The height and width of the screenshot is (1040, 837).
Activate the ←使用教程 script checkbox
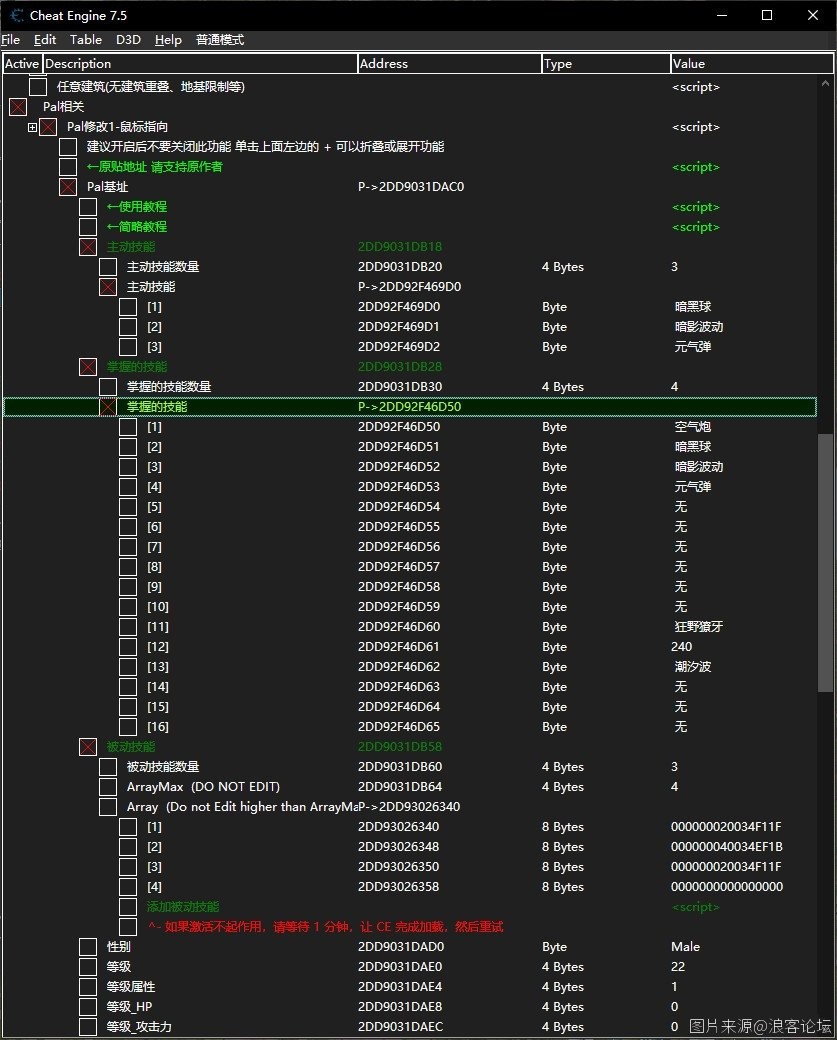coord(88,207)
